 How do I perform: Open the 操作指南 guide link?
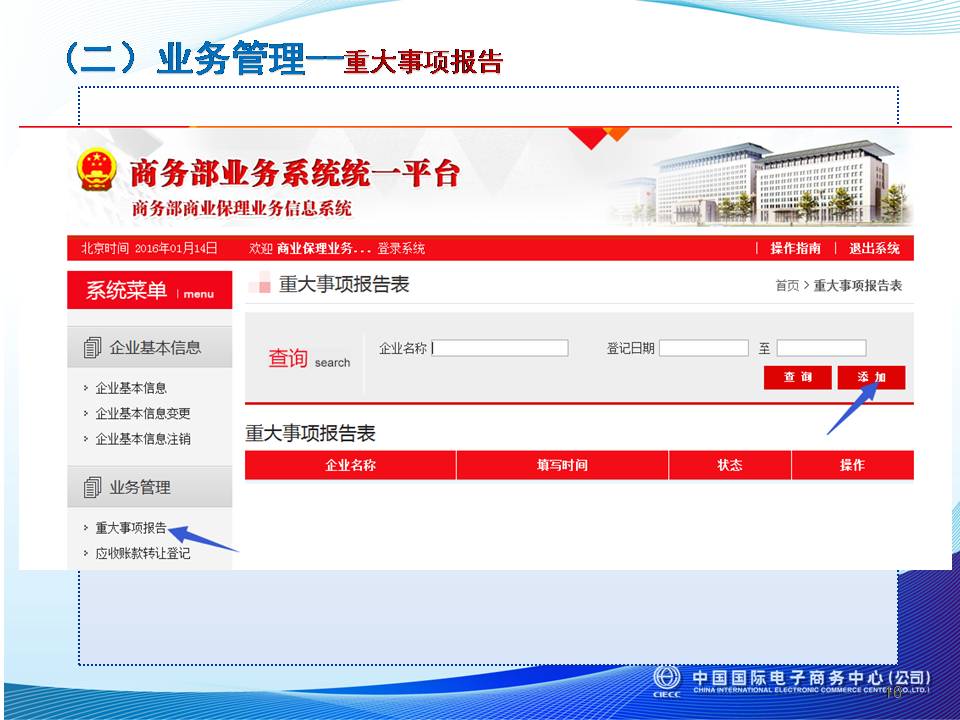[x=795, y=248]
